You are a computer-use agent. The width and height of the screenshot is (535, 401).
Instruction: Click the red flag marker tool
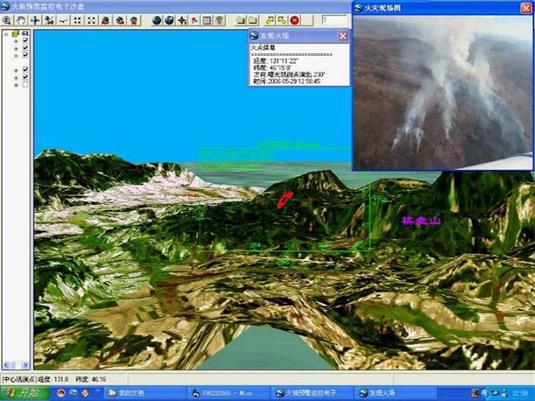click(x=194, y=20)
